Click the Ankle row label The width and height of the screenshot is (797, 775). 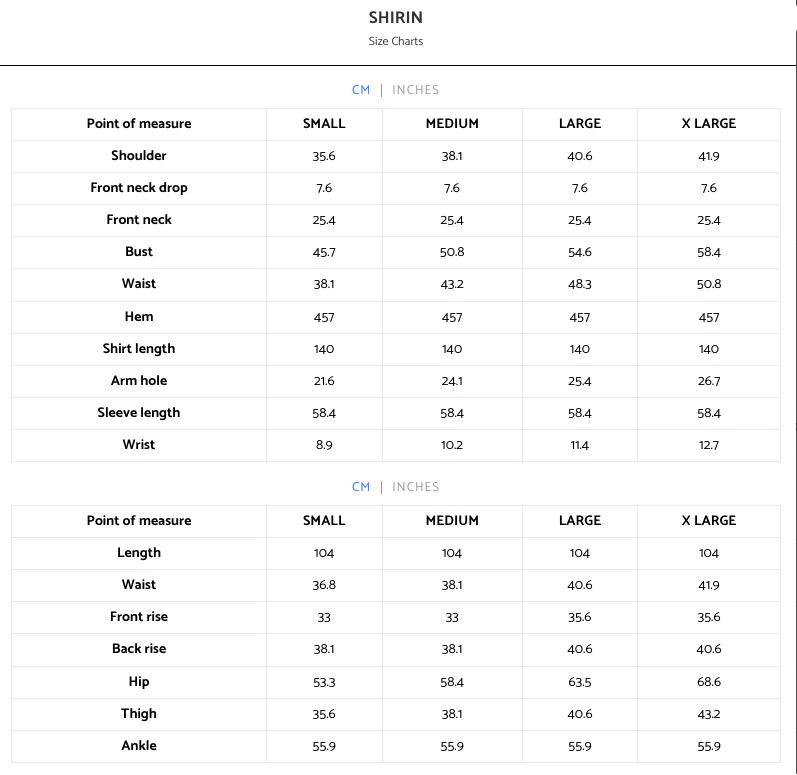pyautogui.click(x=139, y=746)
